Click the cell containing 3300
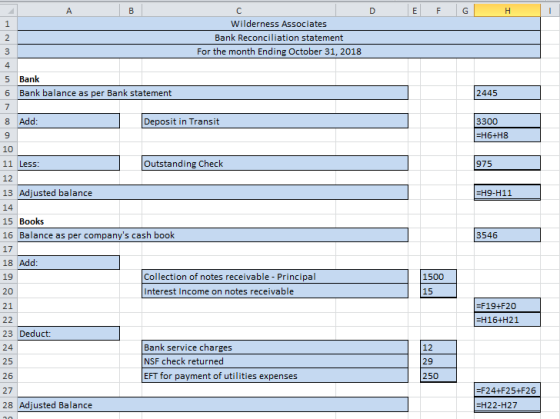This screenshot has width=560, height=419. click(507, 121)
